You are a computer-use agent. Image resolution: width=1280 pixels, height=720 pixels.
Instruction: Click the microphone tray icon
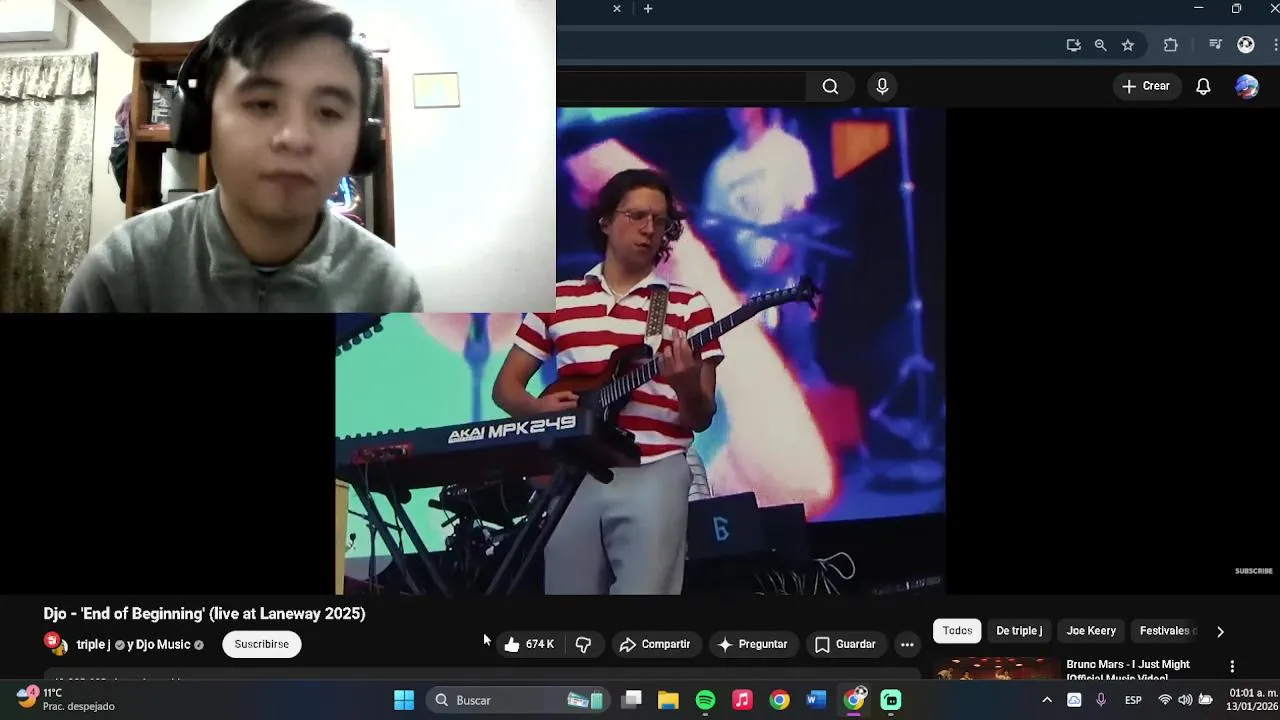(1101, 700)
